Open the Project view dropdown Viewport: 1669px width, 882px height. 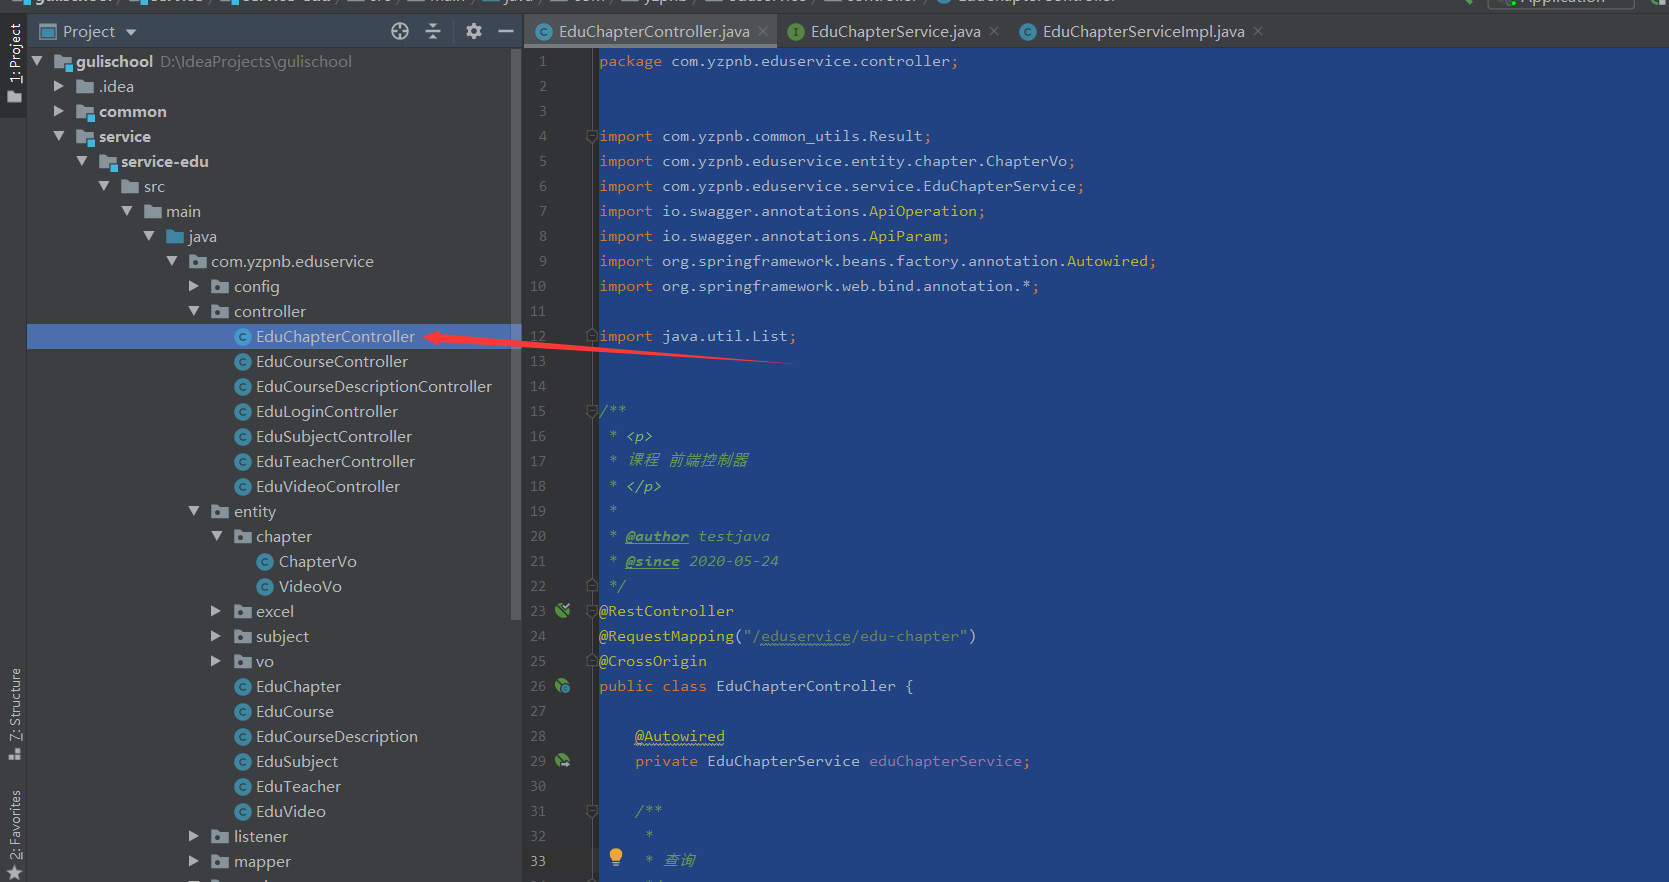pyautogui.click(x=131, y=32)
